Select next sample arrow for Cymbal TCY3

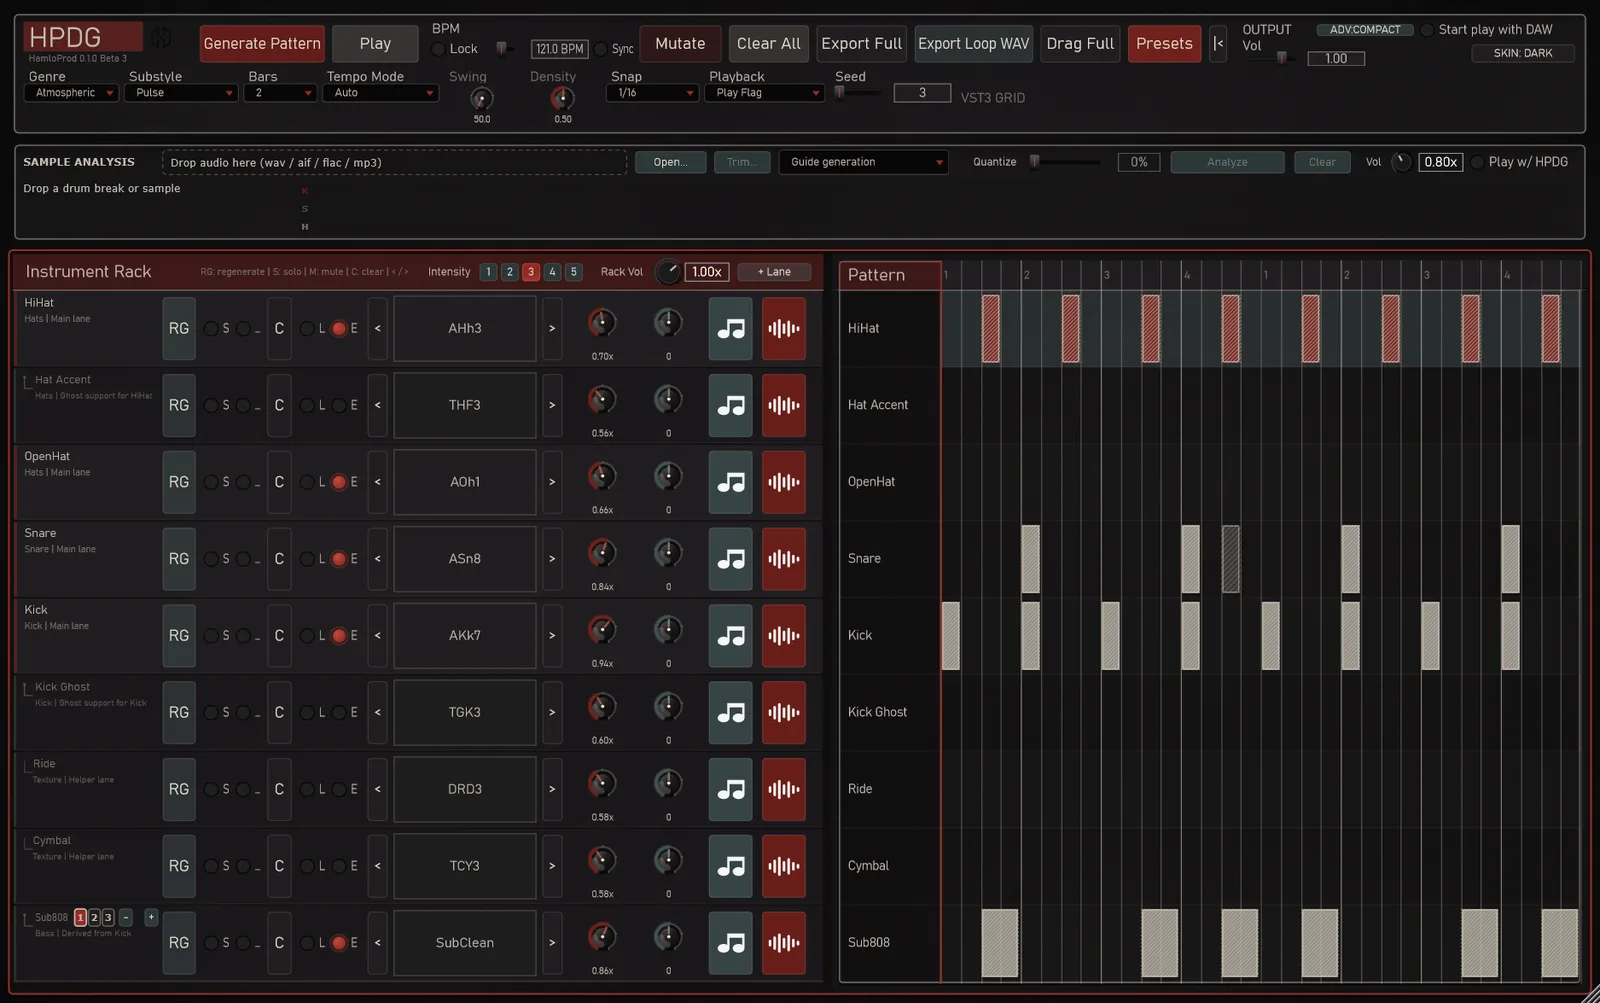coord(552,866)
